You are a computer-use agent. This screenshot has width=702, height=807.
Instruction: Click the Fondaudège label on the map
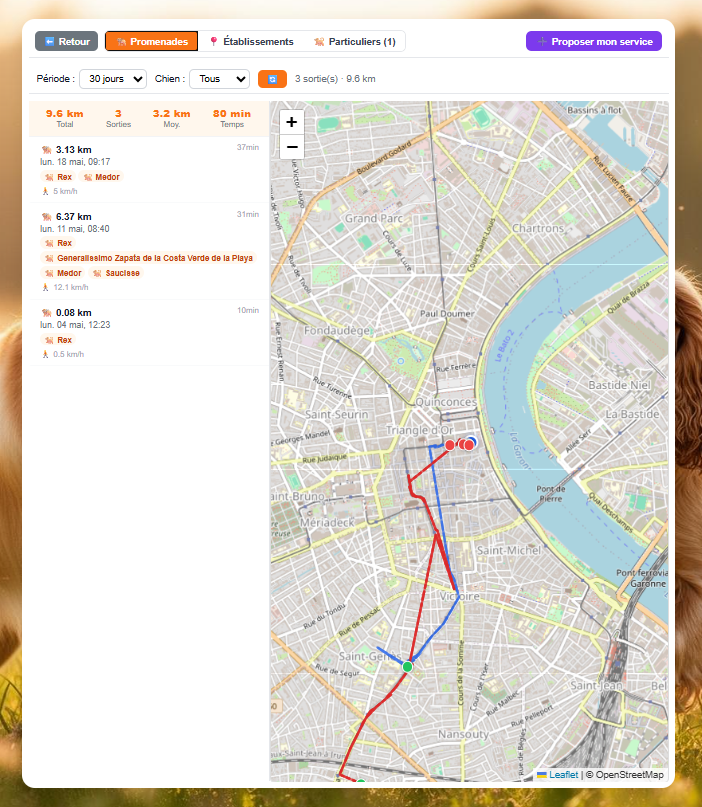coord(337,330)
